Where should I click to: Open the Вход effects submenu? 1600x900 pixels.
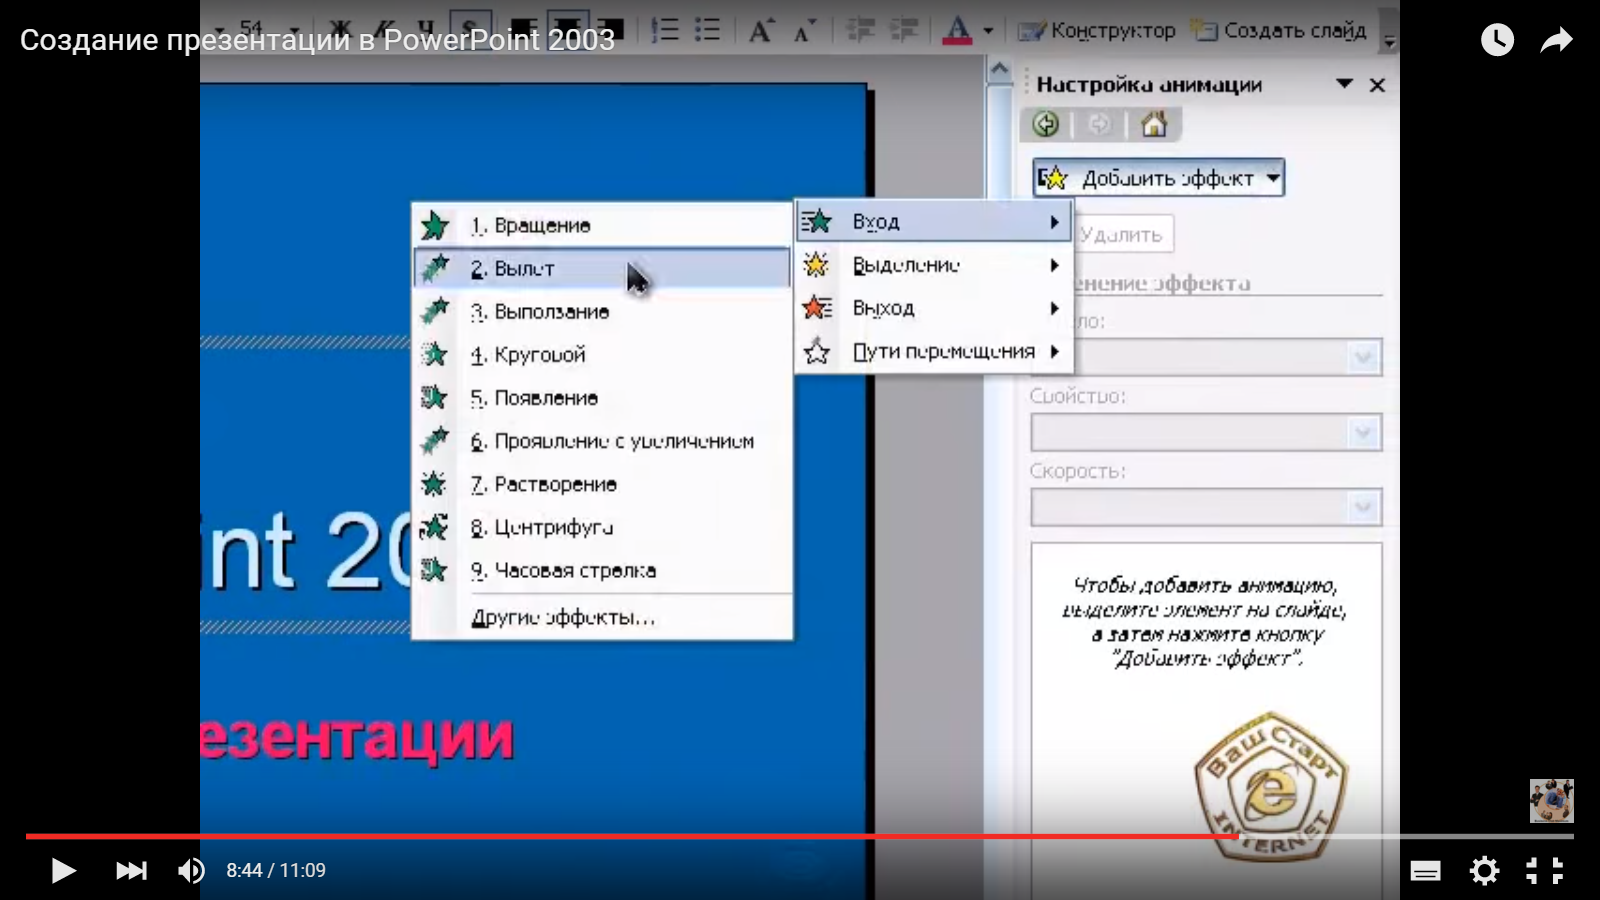[x=934, y=221]
